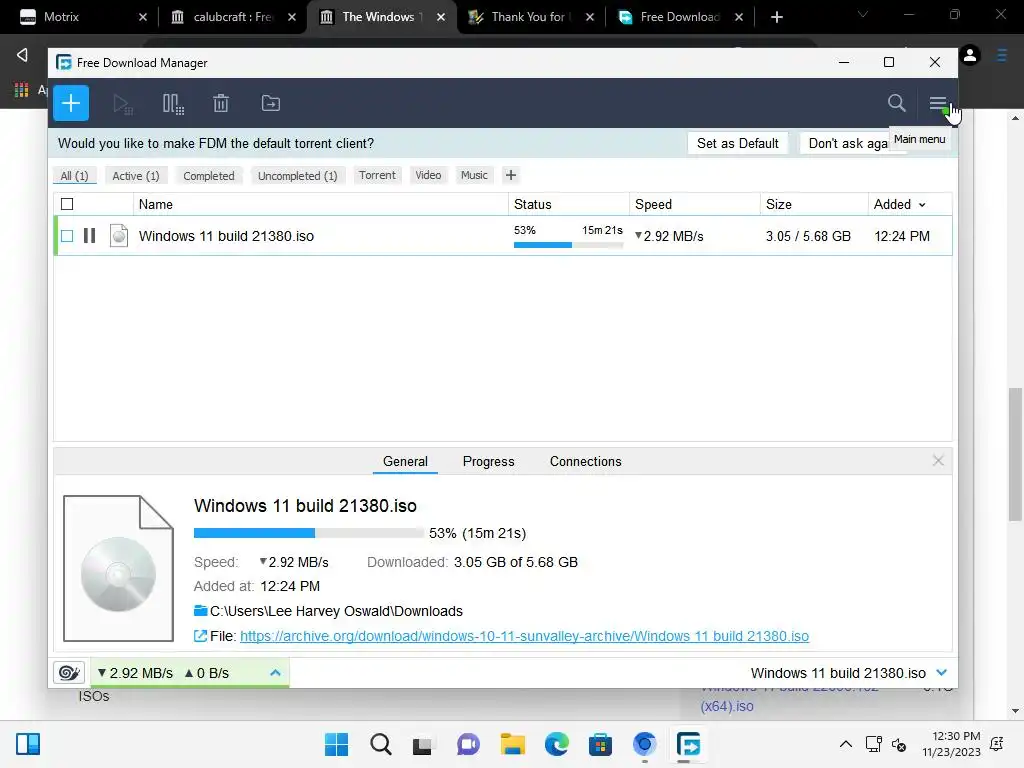The width and height of the screenshot is (1024, 768).
Task: Show hidden system tray icons chevron
Action: click(845, 744)
